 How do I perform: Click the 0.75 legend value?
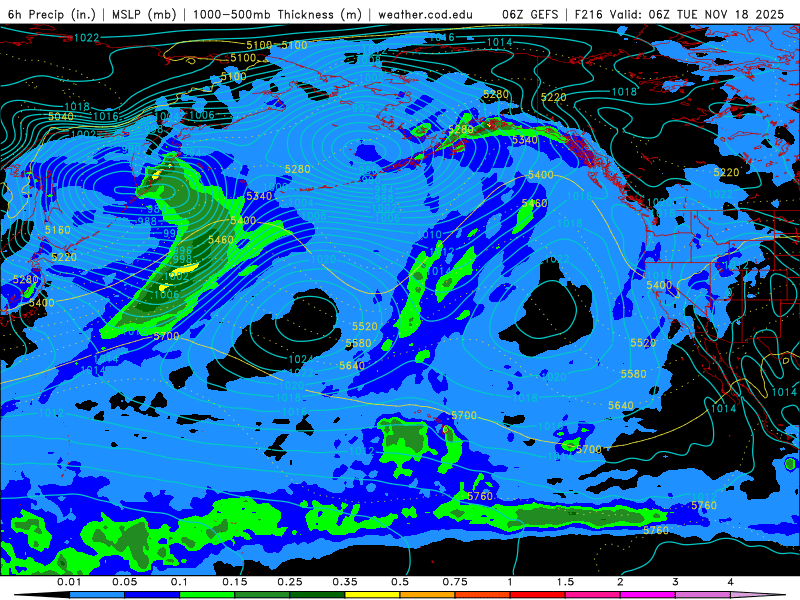tap(455, 582)
